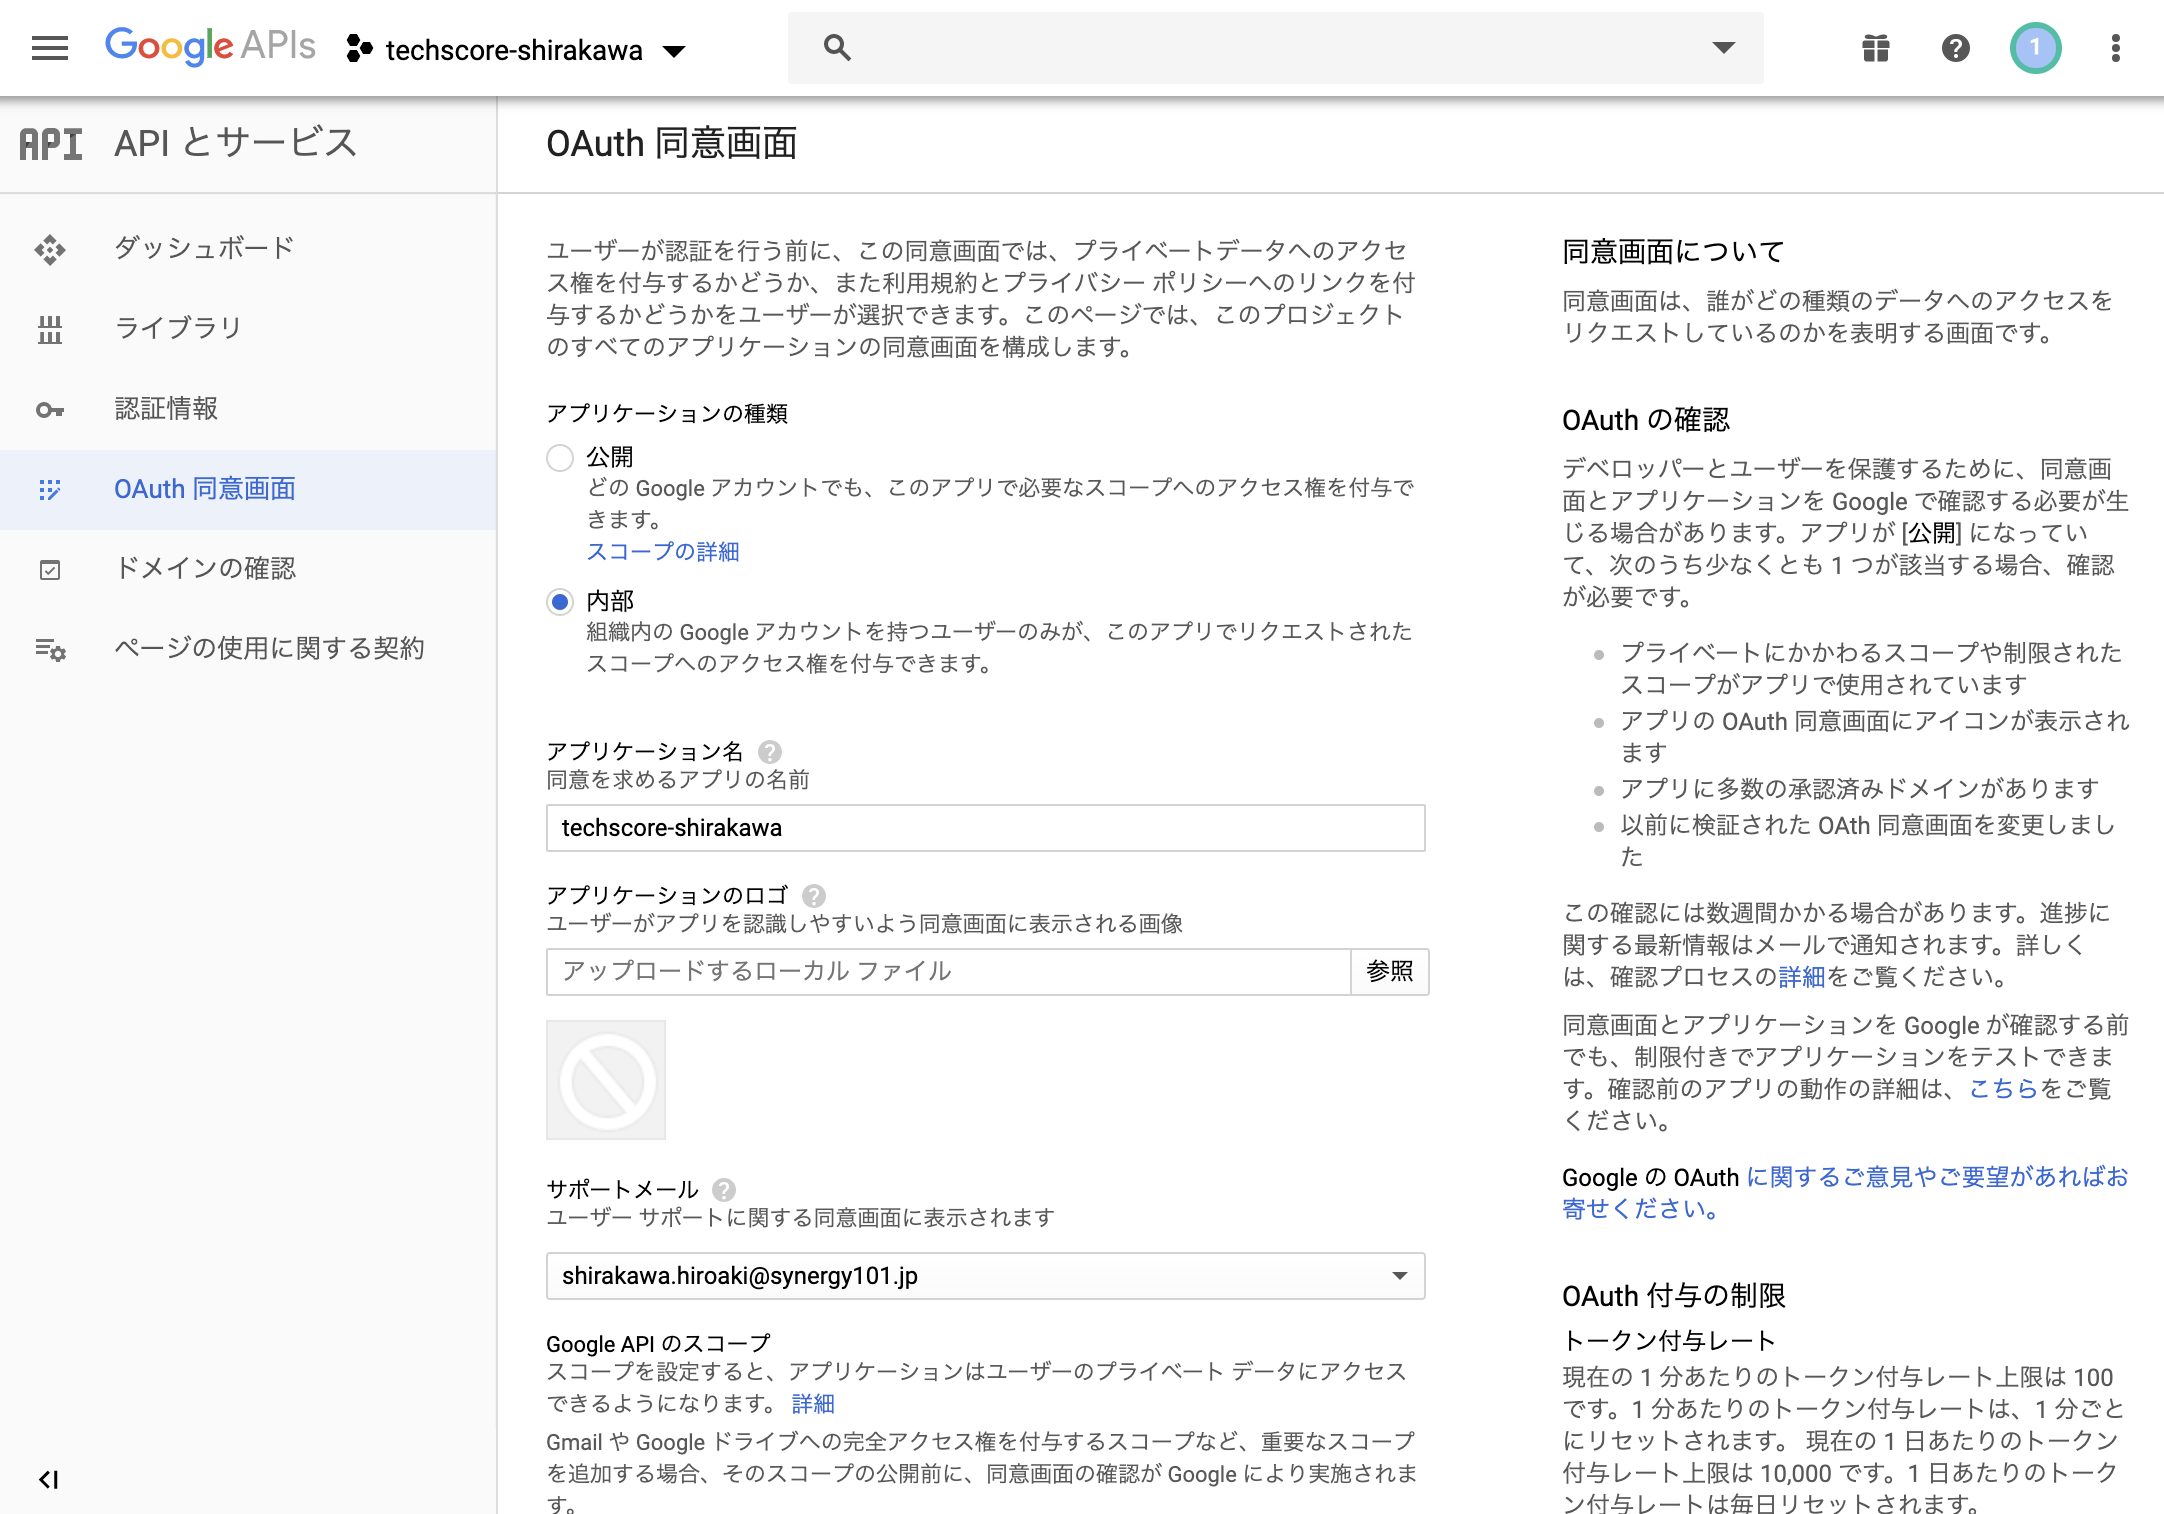Open ドメインの確認 sidebar item
The image size is (2164, 1514).
pyautogui.click(x=205, y=568)
